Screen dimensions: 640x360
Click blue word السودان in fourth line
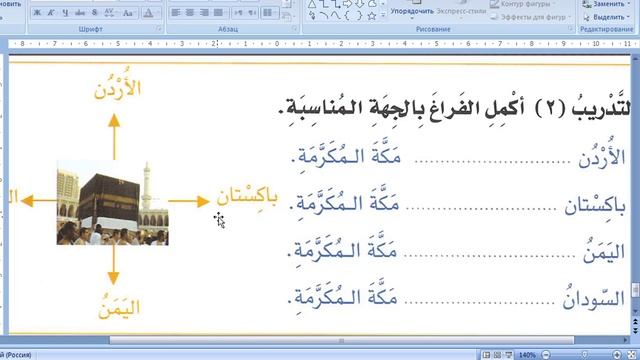[x=594, y=297]
